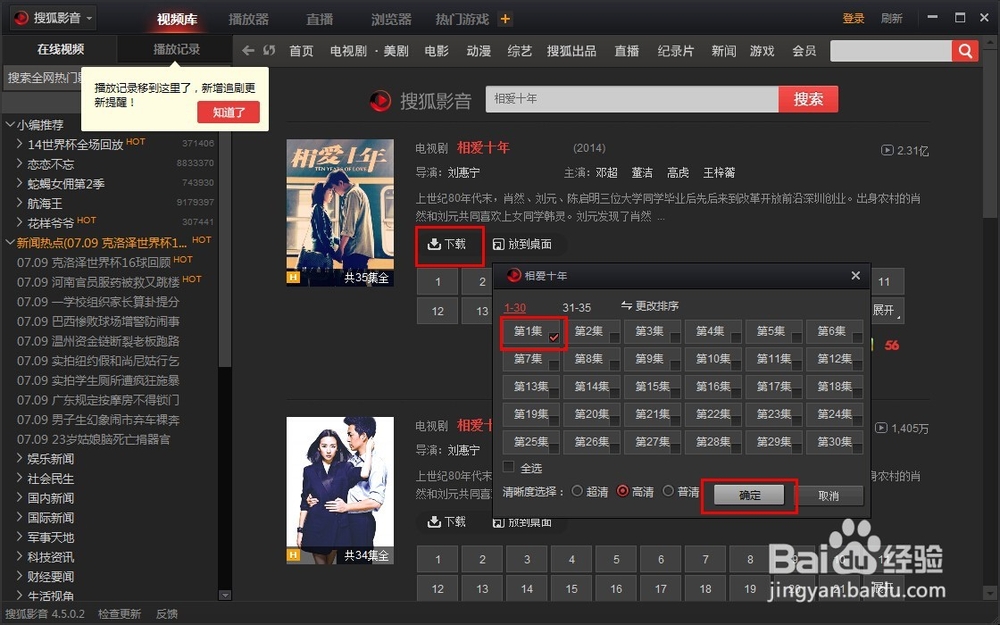The width and height of the screenshot is (1000, 625).
Task: Click the sidebar scrollbar down arrow
Action: tap(224, 595)
